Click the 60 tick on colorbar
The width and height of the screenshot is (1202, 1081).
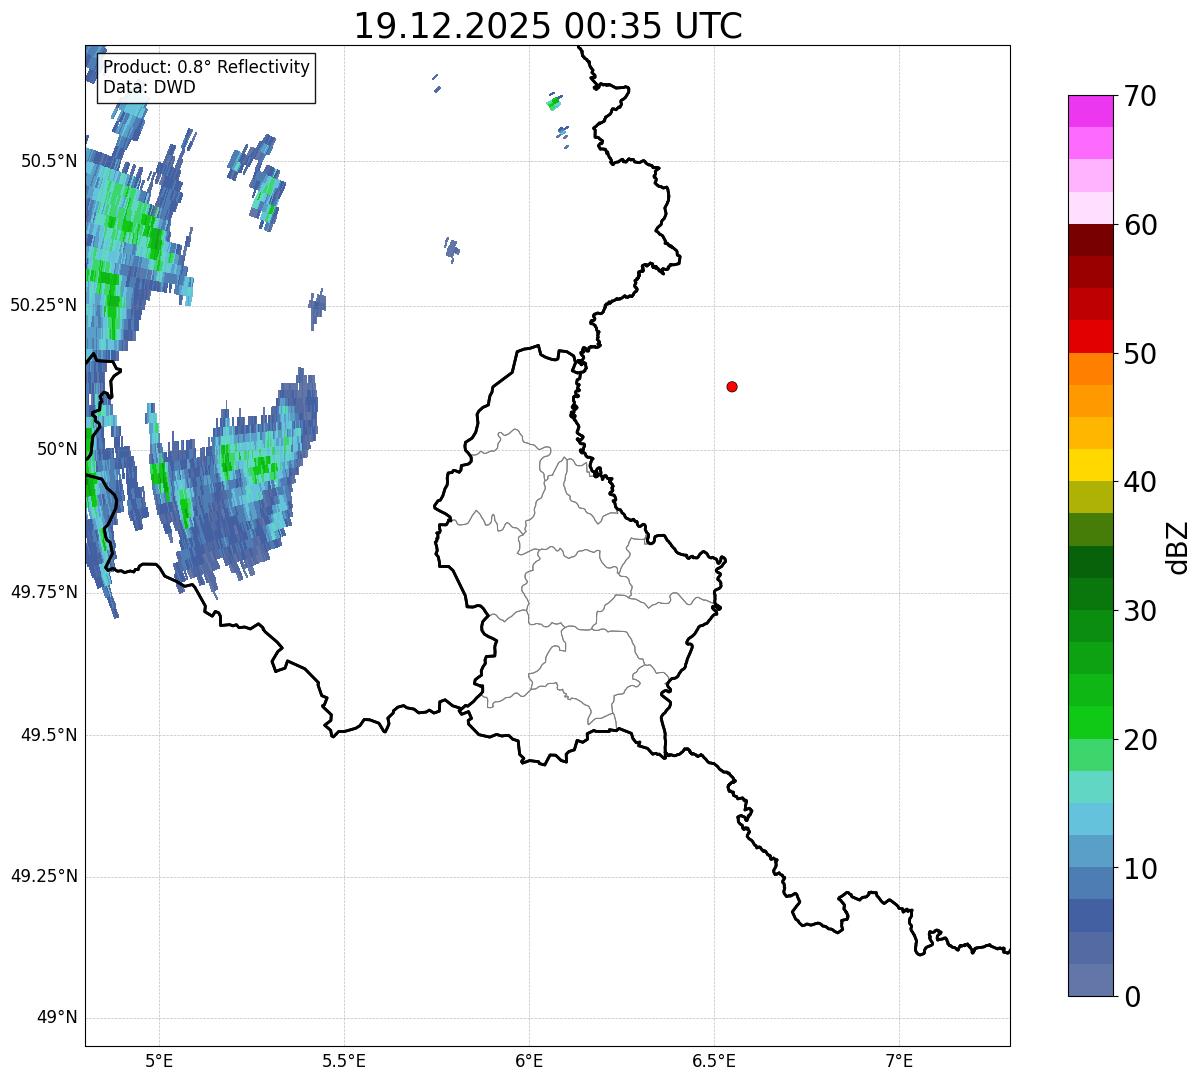tap(1140, 225)
